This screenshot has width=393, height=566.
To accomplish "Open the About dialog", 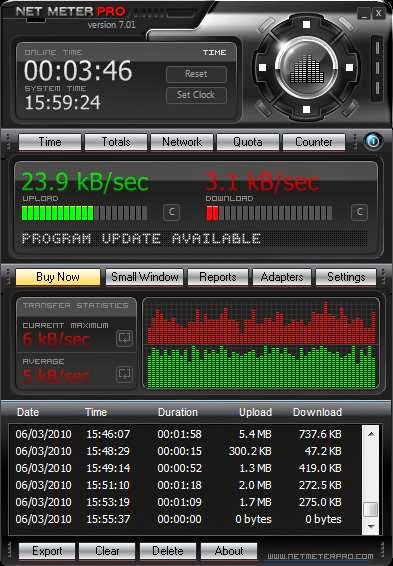I will click(229, 551).
